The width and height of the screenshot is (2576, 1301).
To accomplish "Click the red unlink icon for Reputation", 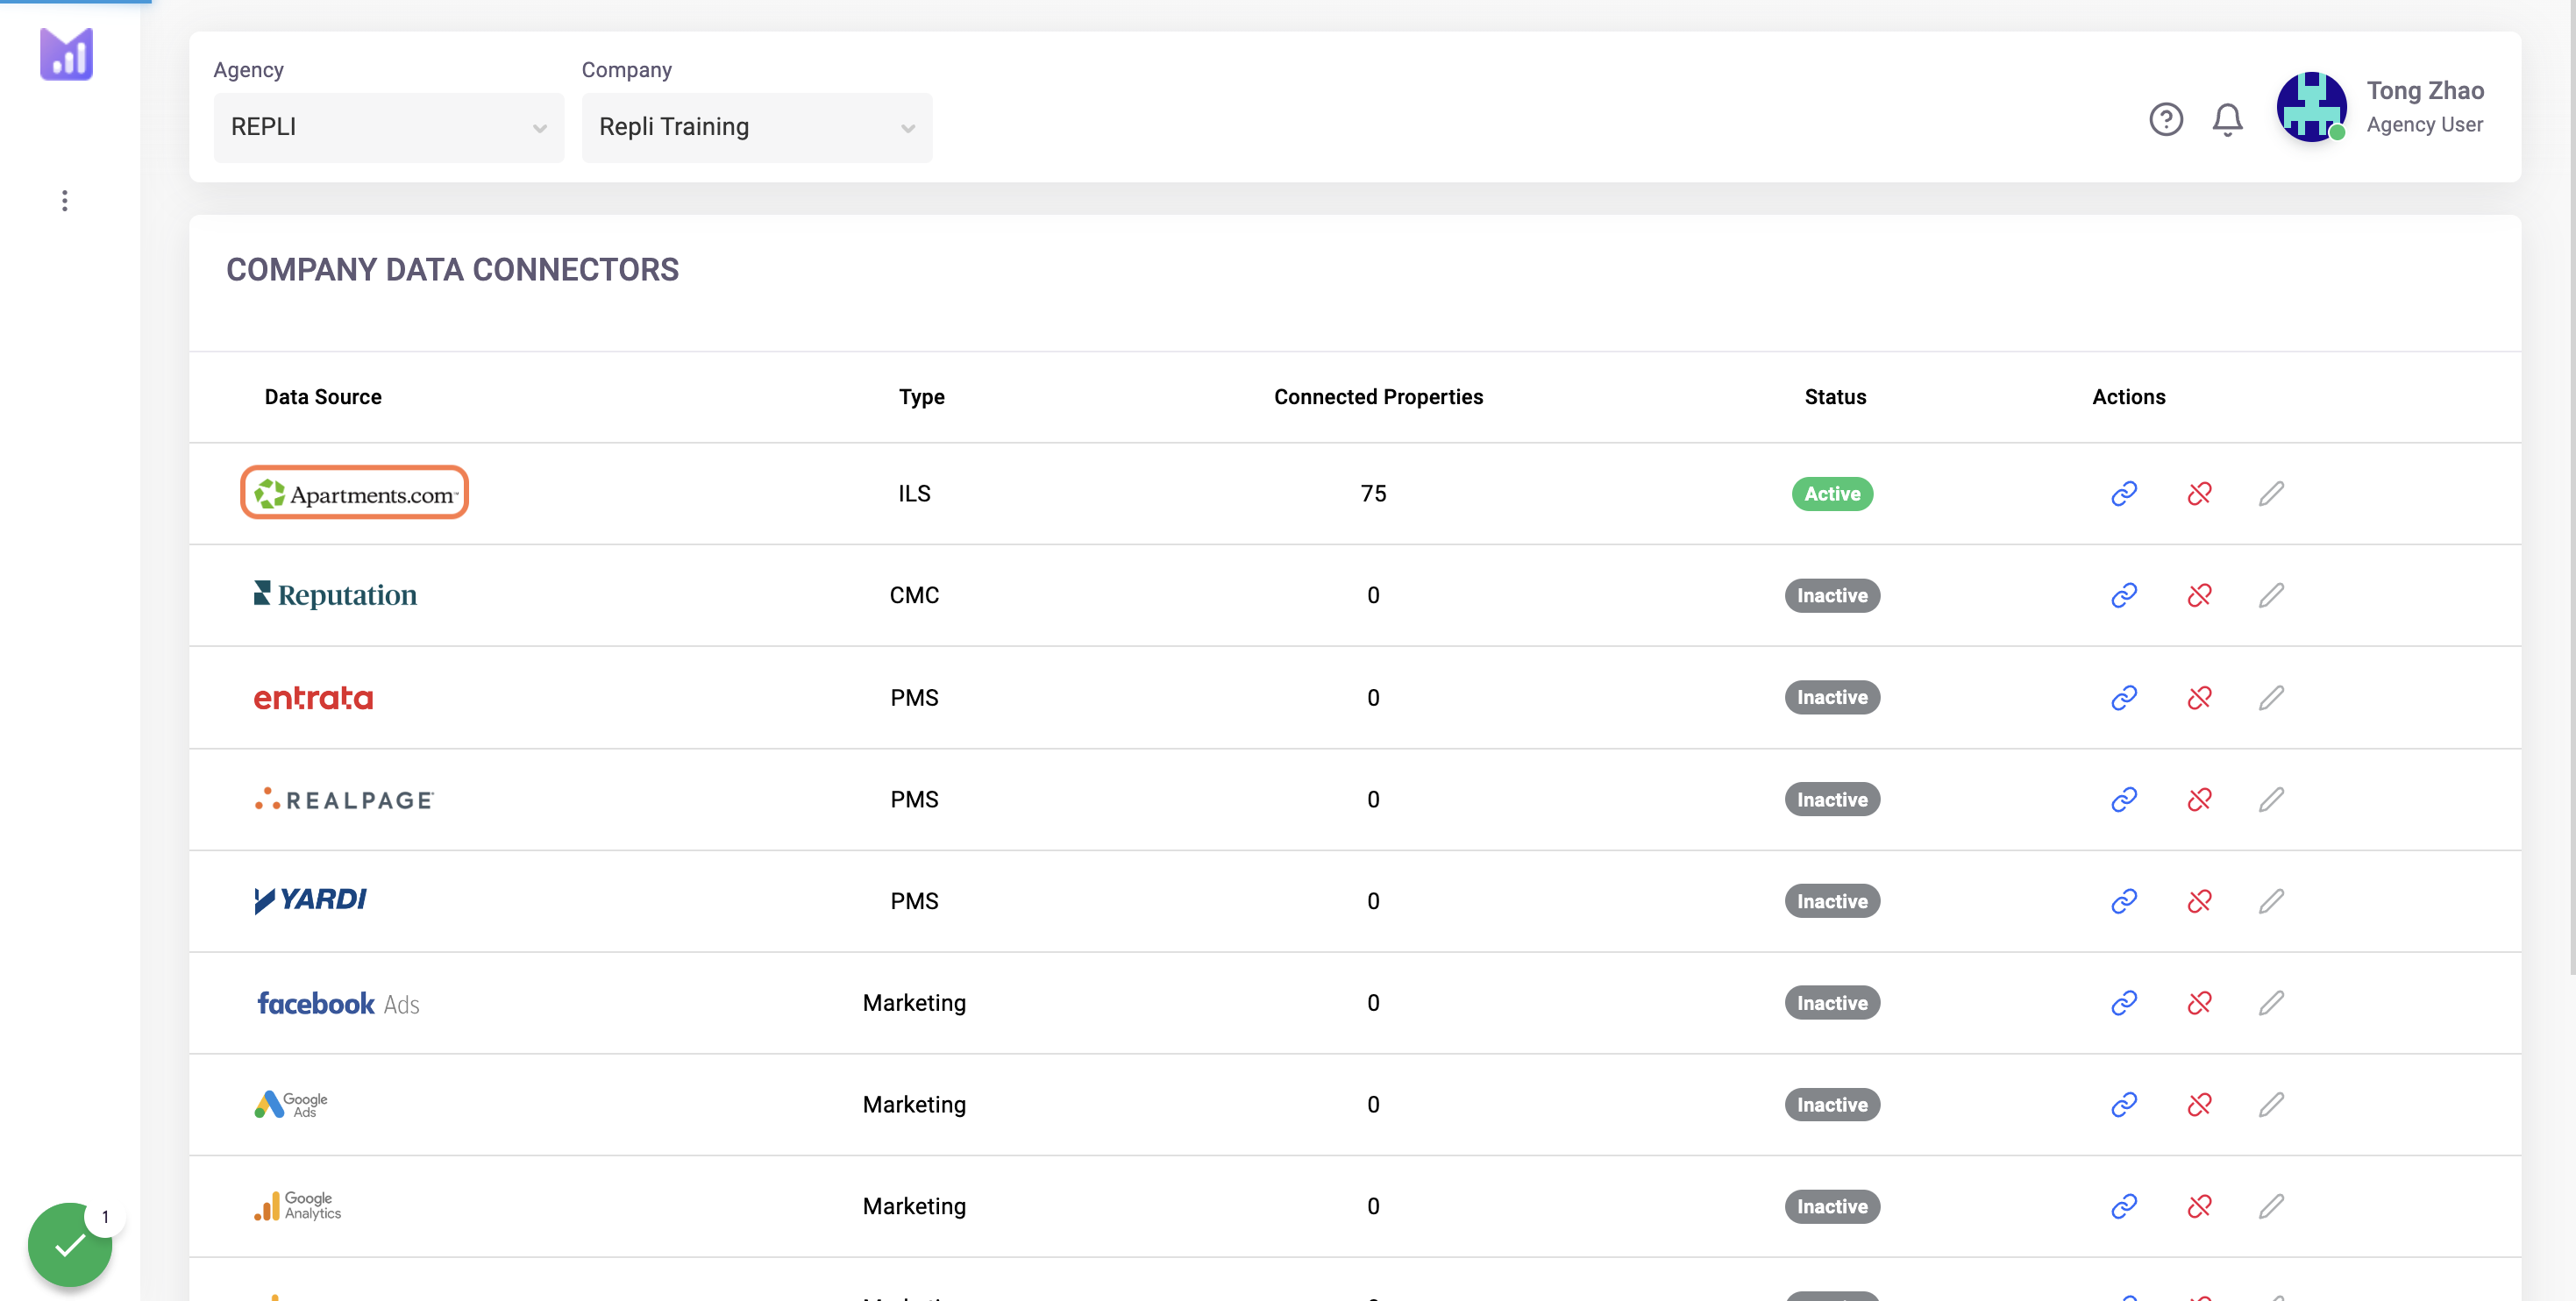I will pyautogui.click(x=2199, y=595).
